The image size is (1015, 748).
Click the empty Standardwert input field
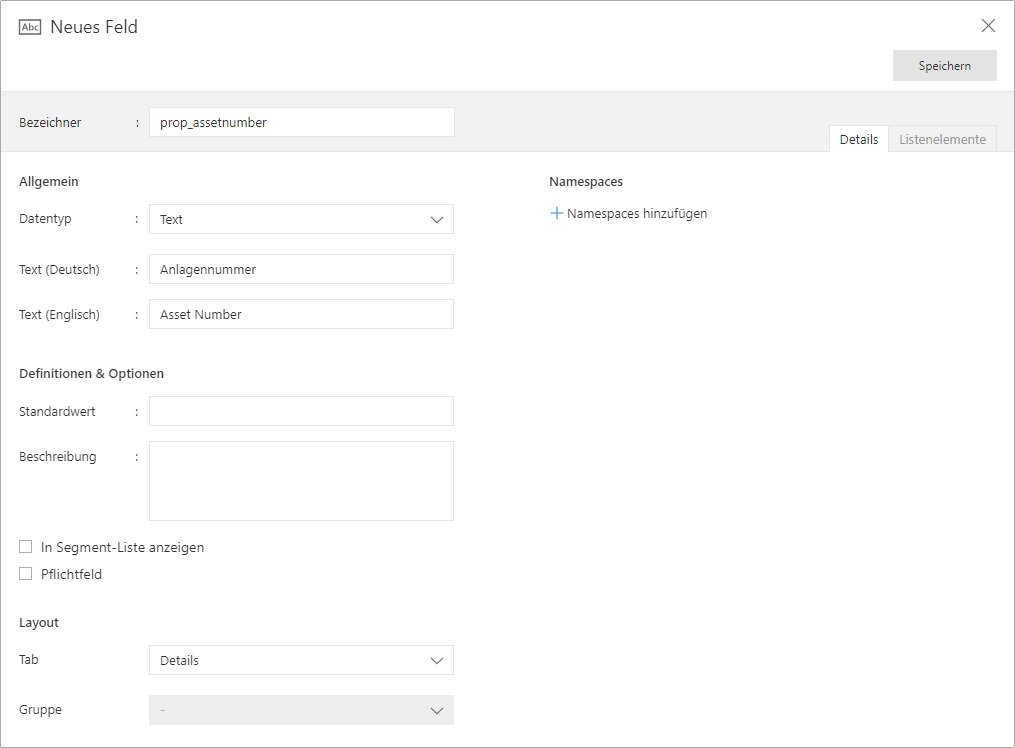[x=300, y=411]
